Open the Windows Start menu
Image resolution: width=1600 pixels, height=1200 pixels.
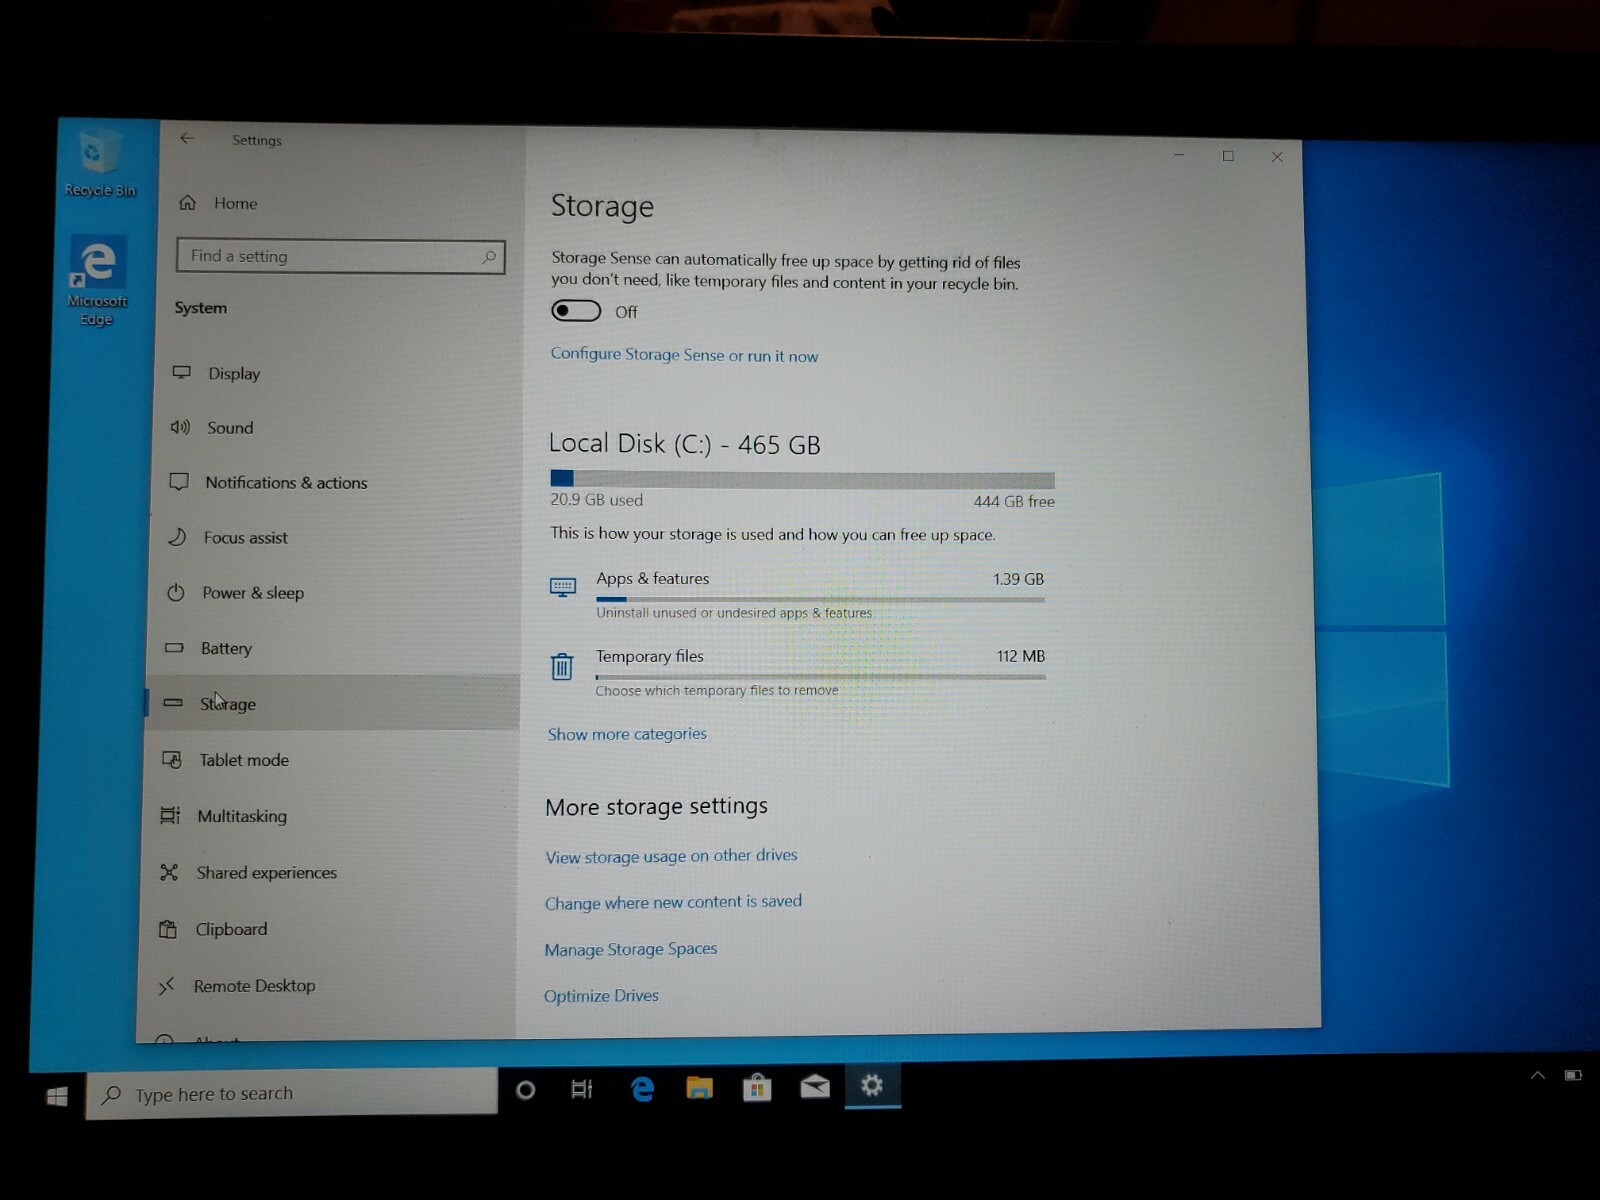57,1096
